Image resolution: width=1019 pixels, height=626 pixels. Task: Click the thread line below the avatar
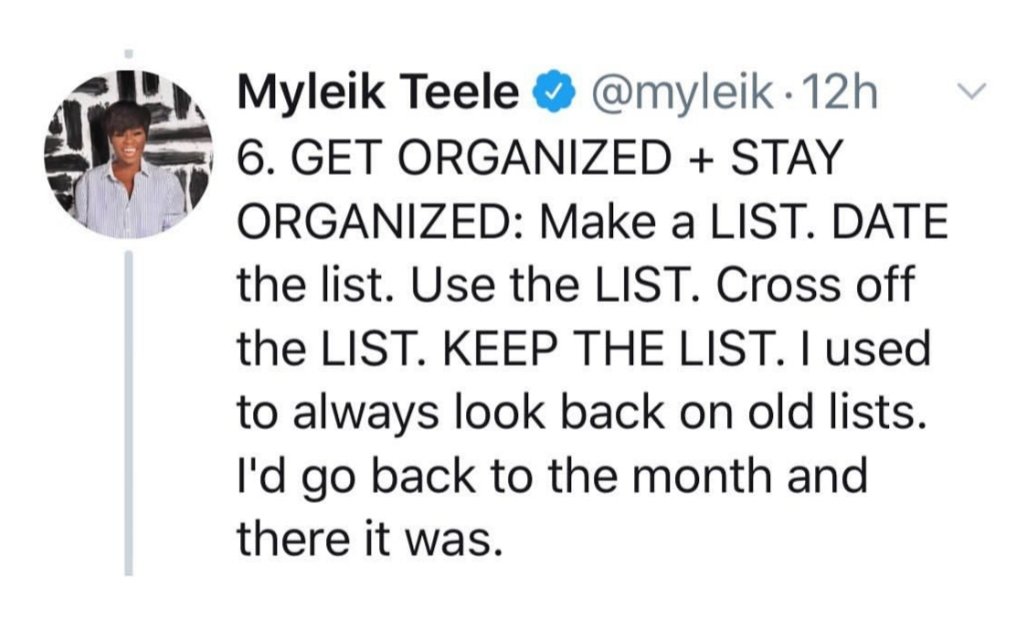(x=128, y=410)
